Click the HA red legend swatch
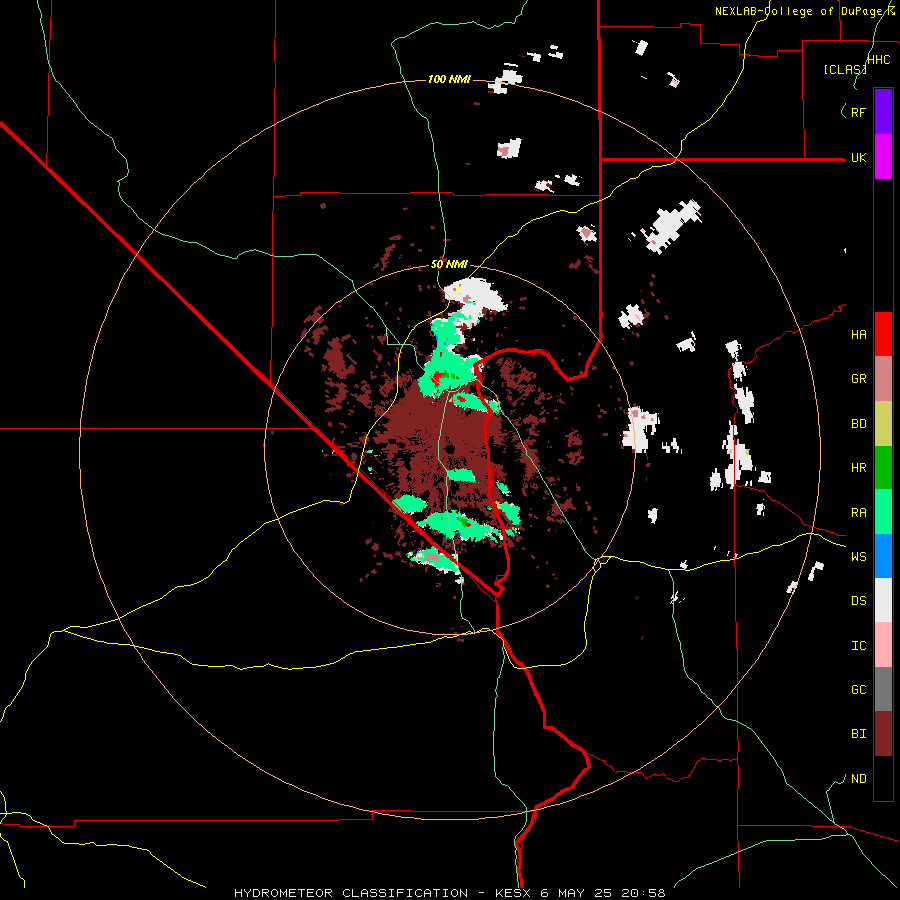 (x=883, y=334)
